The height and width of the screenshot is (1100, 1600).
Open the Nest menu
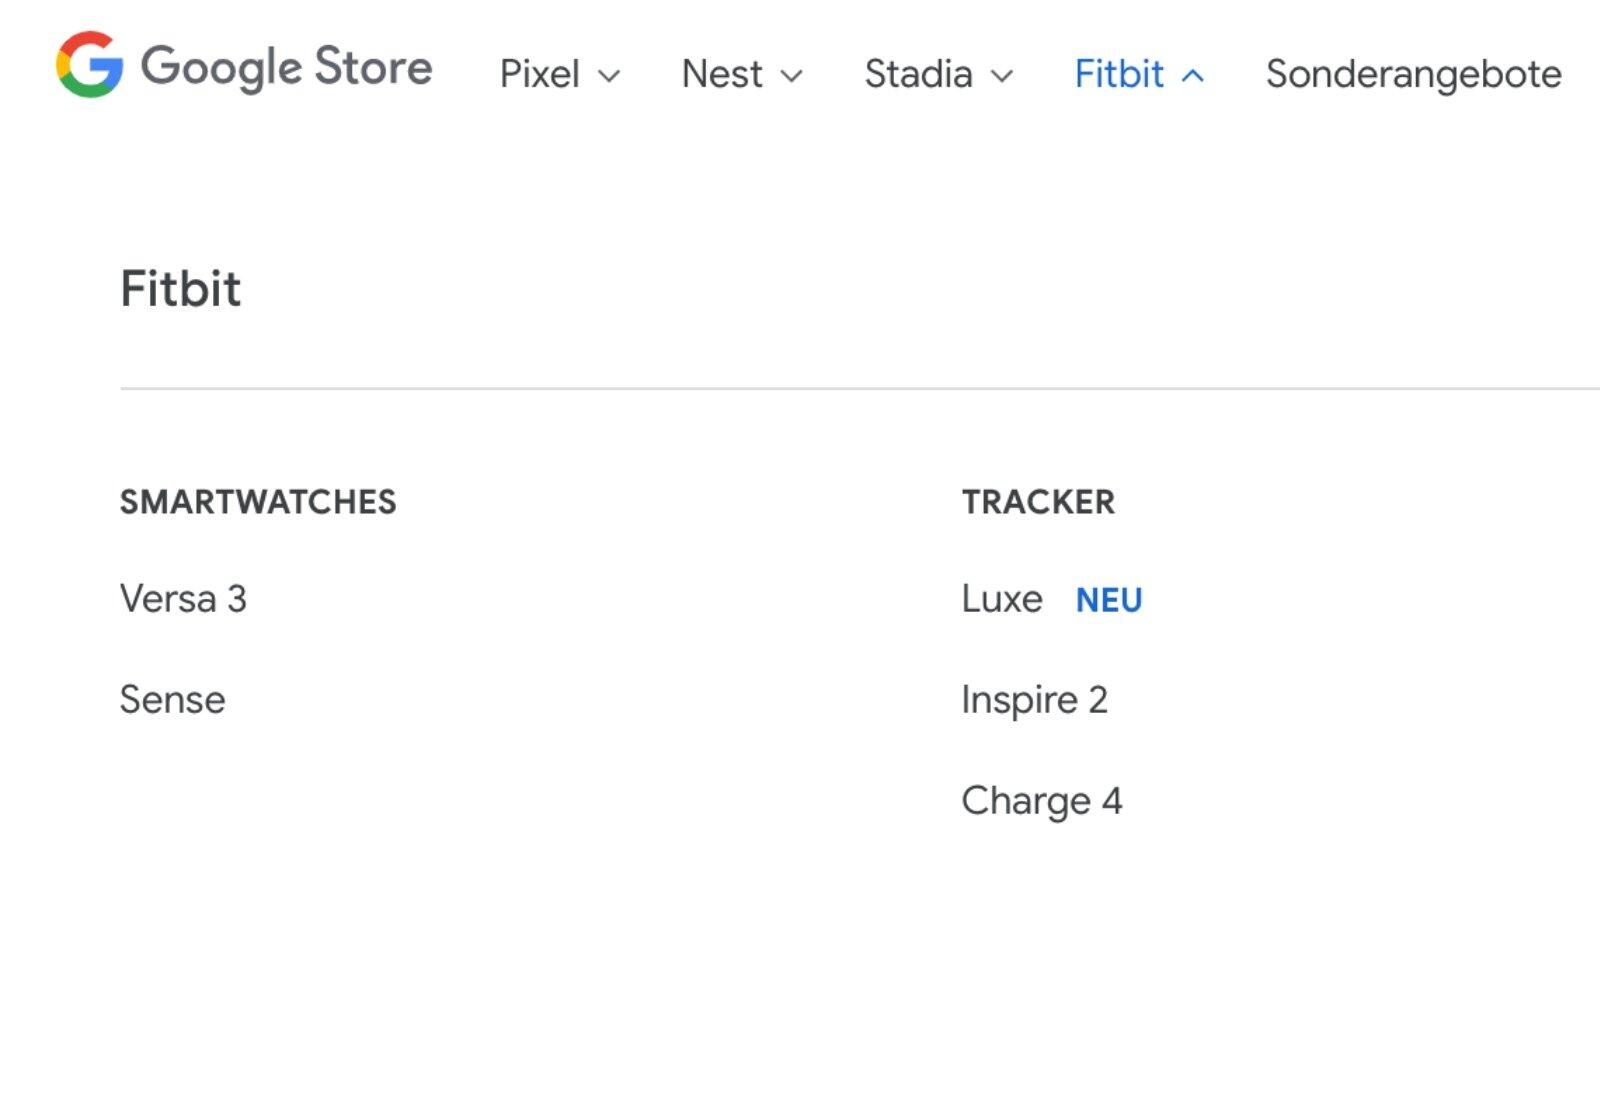click(x=721, y=74)
